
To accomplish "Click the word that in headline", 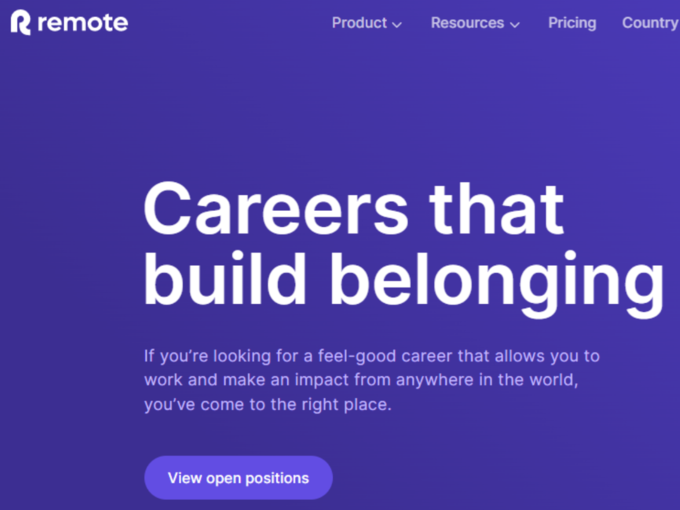I will click(x=497, y=209).
